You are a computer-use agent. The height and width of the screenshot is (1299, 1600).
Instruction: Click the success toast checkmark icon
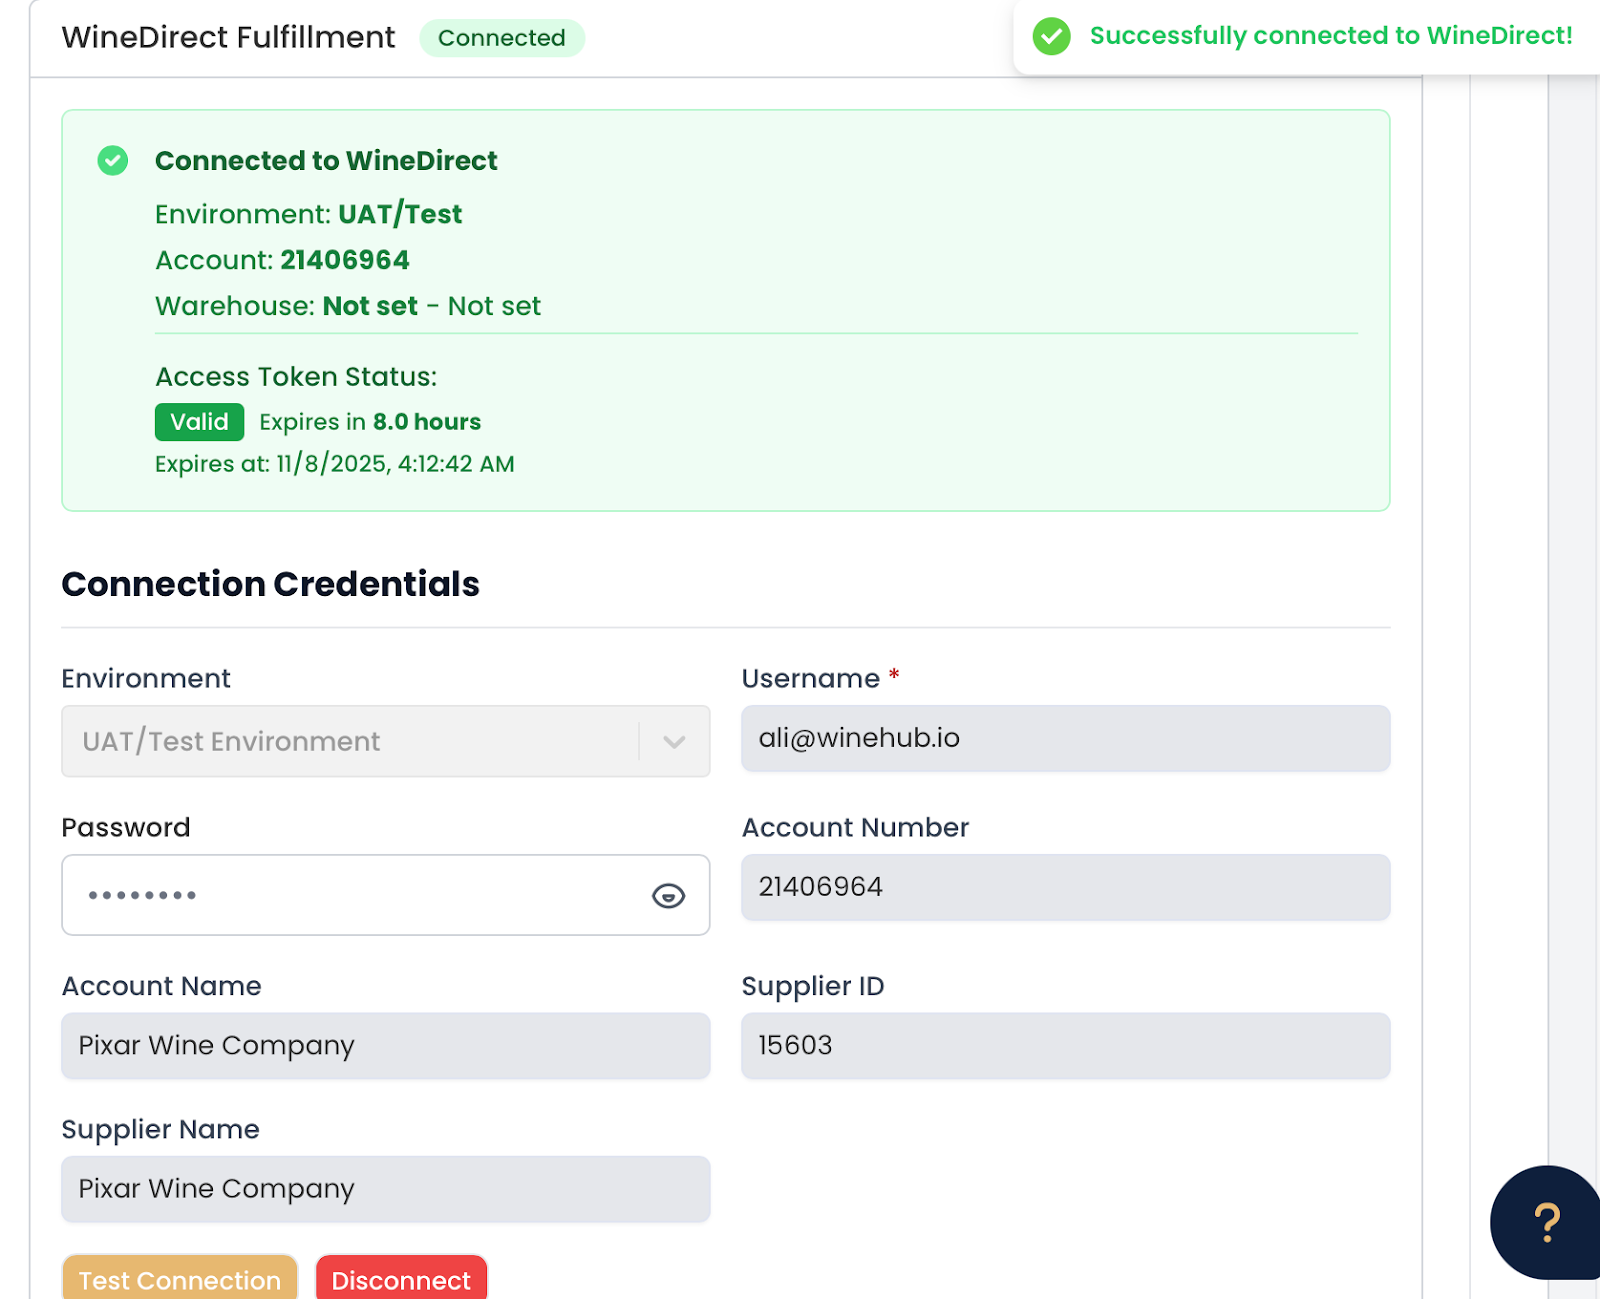click(x=1051, y=36)
